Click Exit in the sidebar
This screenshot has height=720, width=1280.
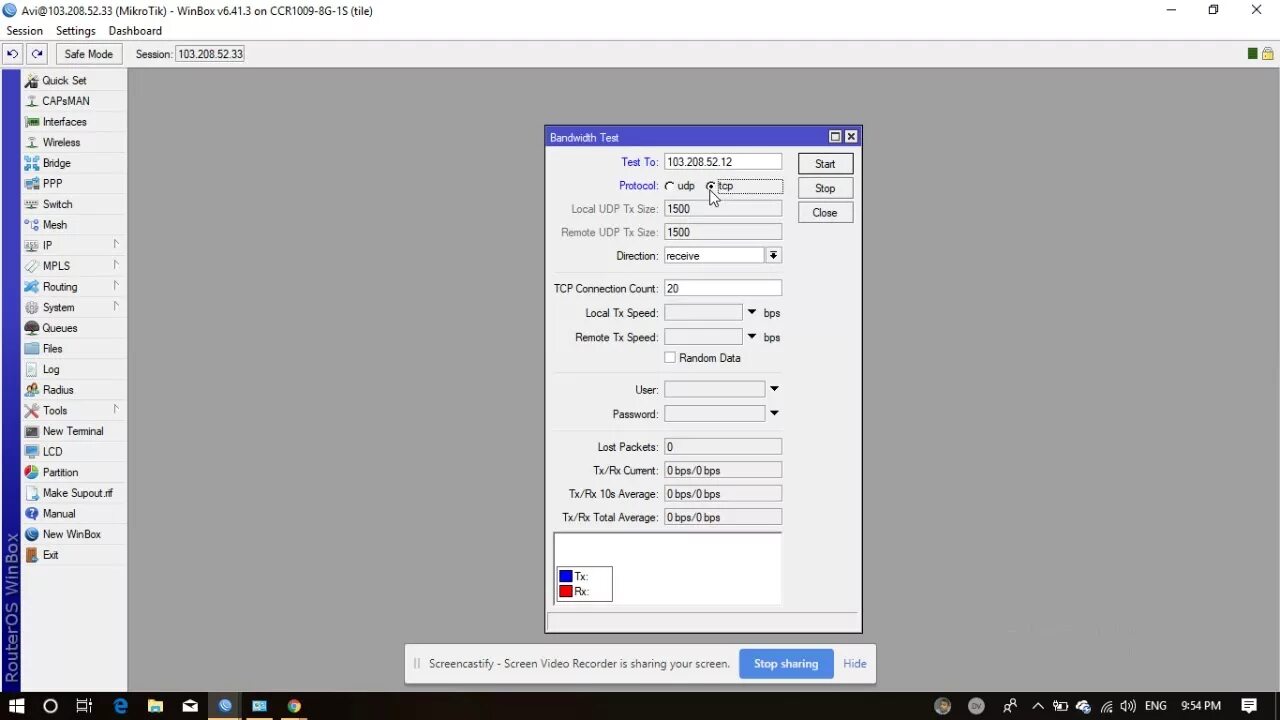[50, 555]
